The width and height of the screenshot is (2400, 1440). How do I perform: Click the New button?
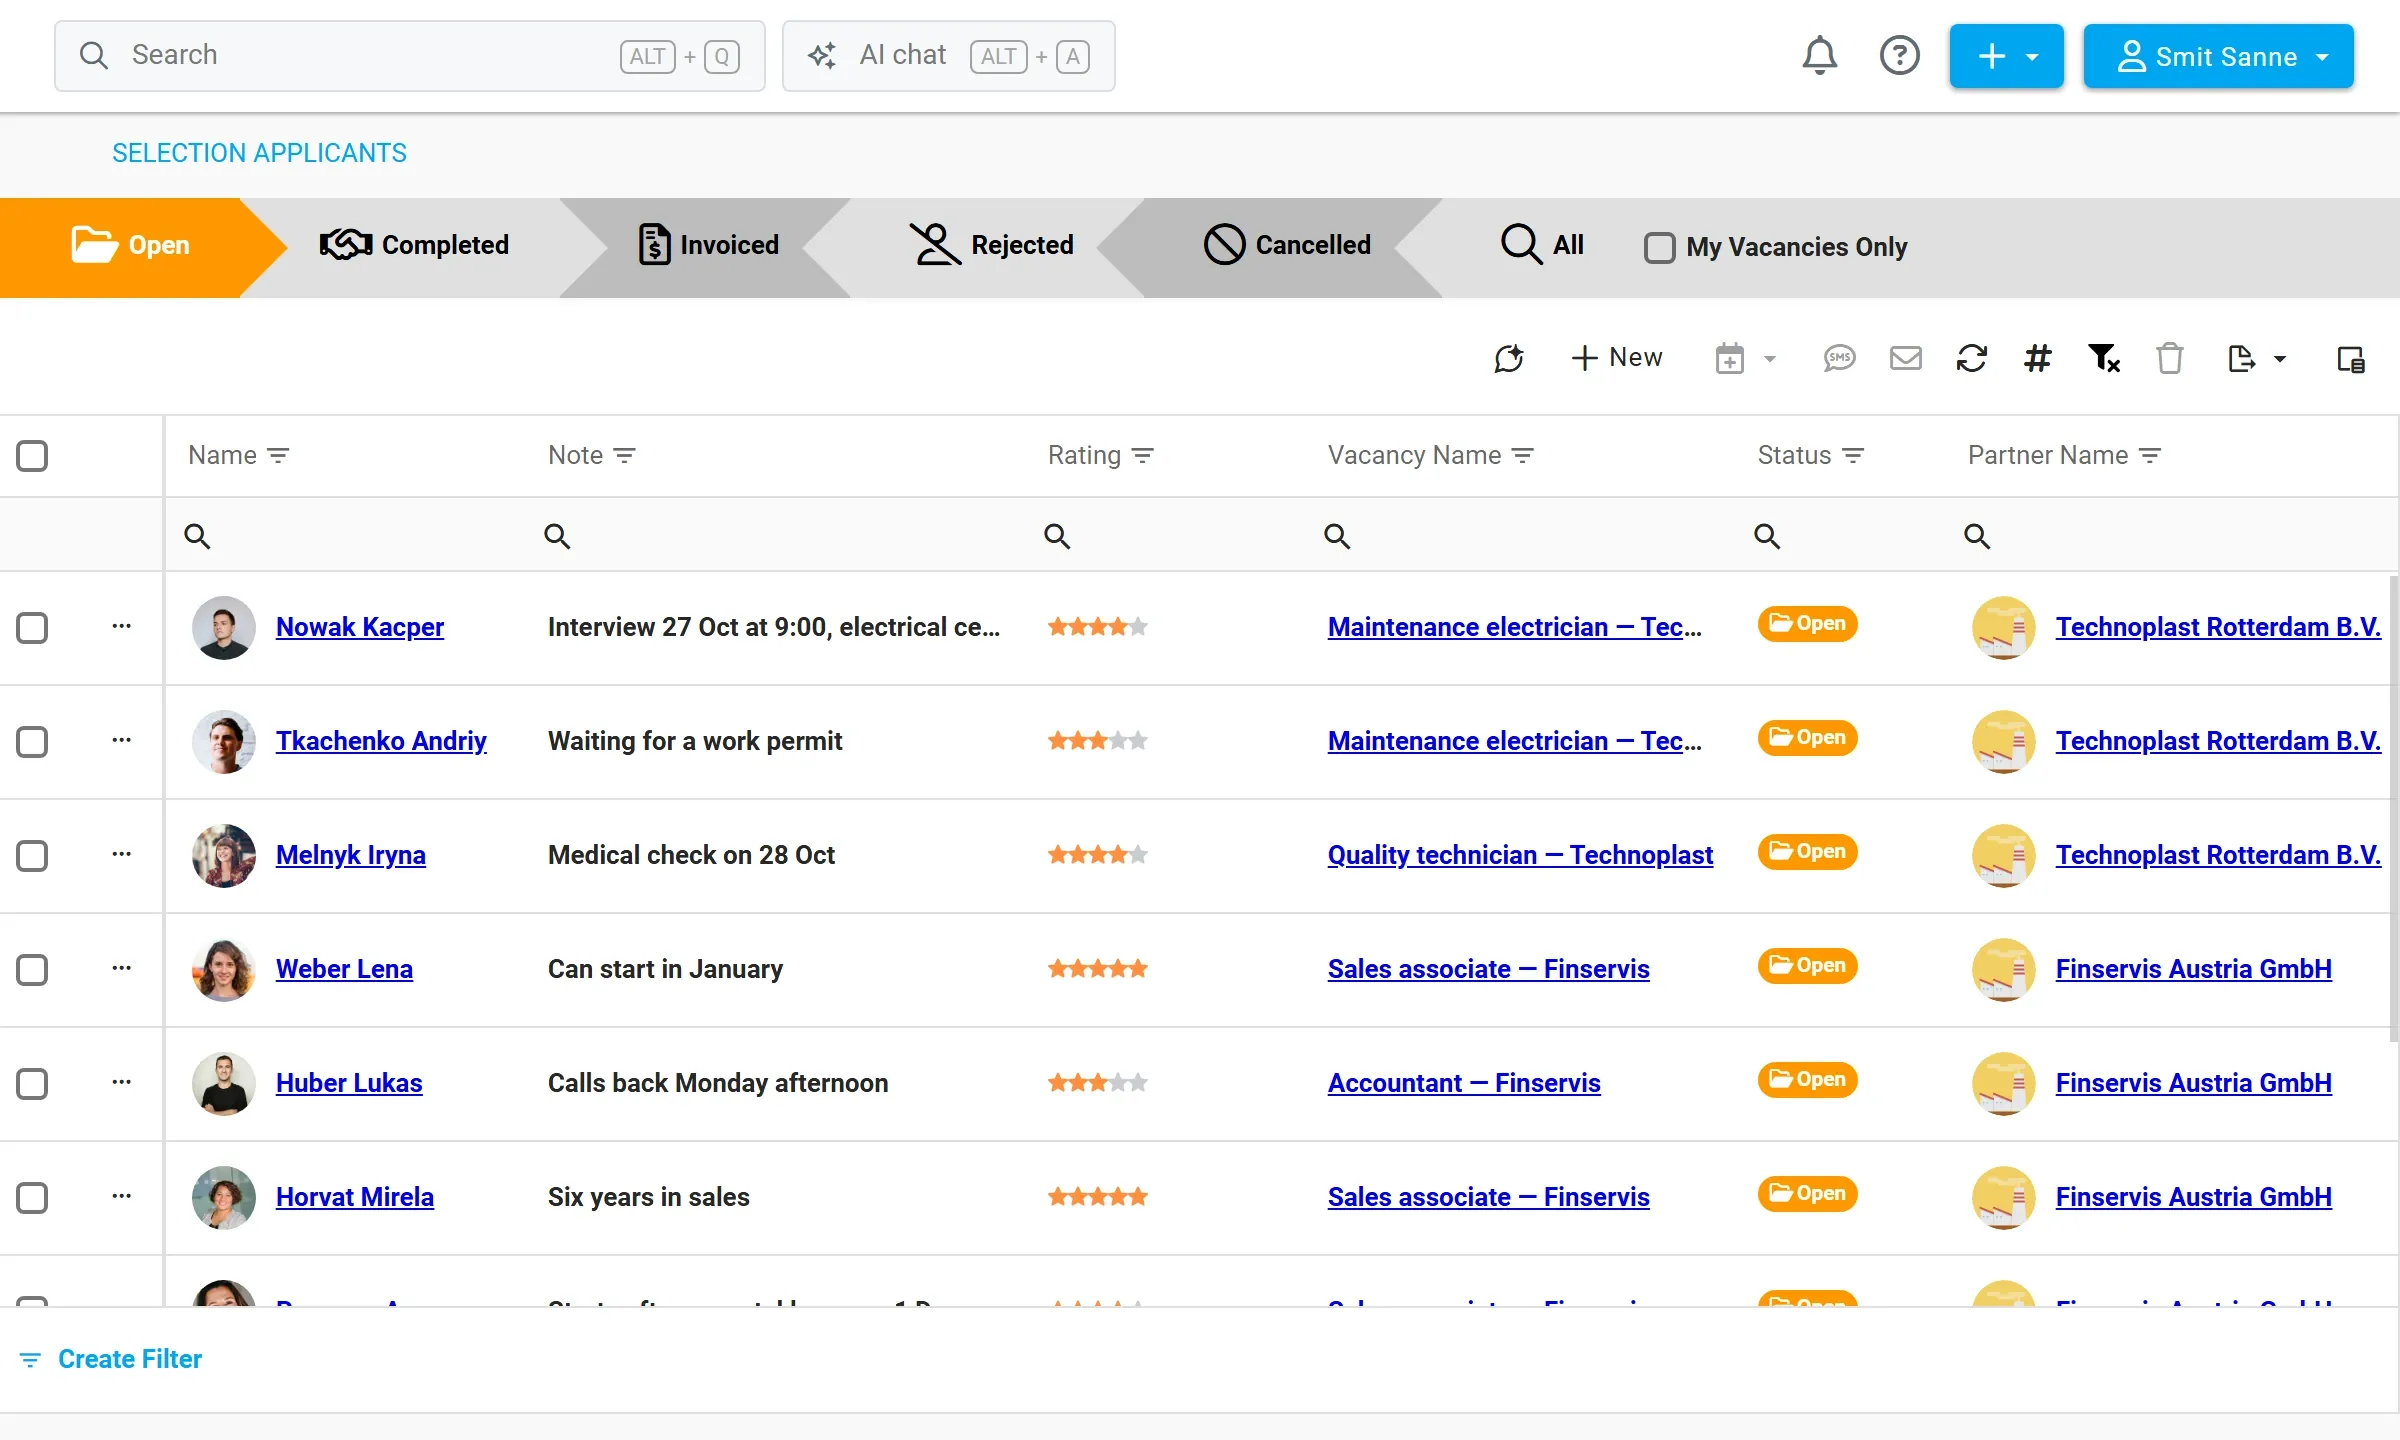click(1616, 358)
